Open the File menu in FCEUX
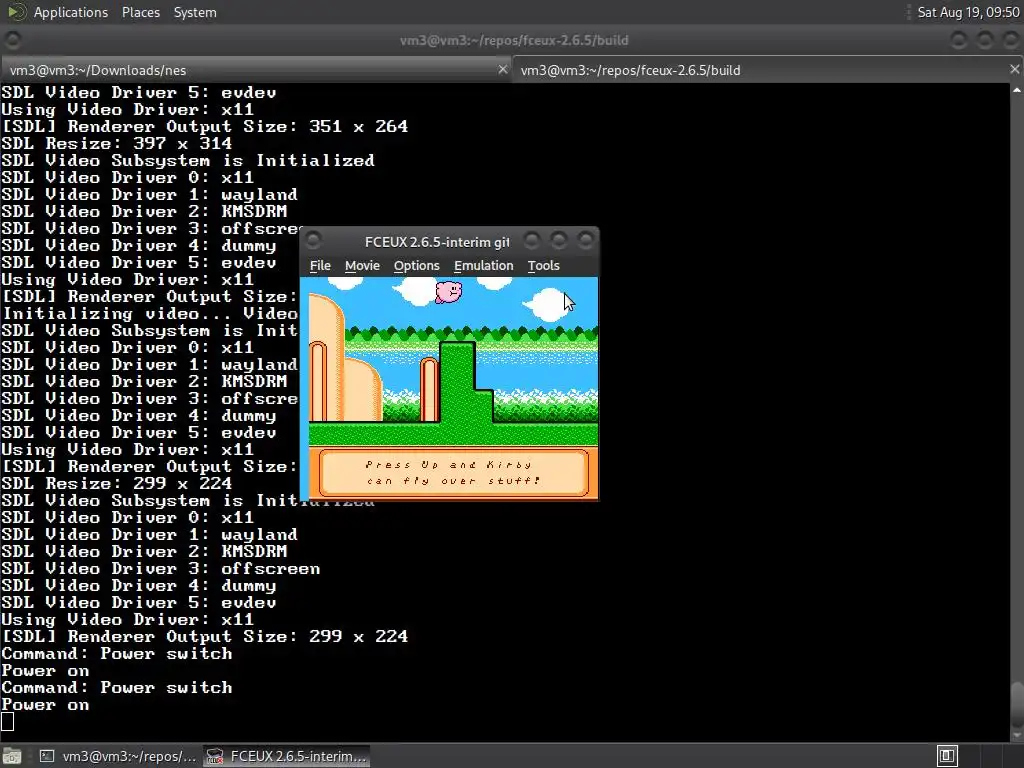This screenshot has width=1024, height=768. (320, 266)
